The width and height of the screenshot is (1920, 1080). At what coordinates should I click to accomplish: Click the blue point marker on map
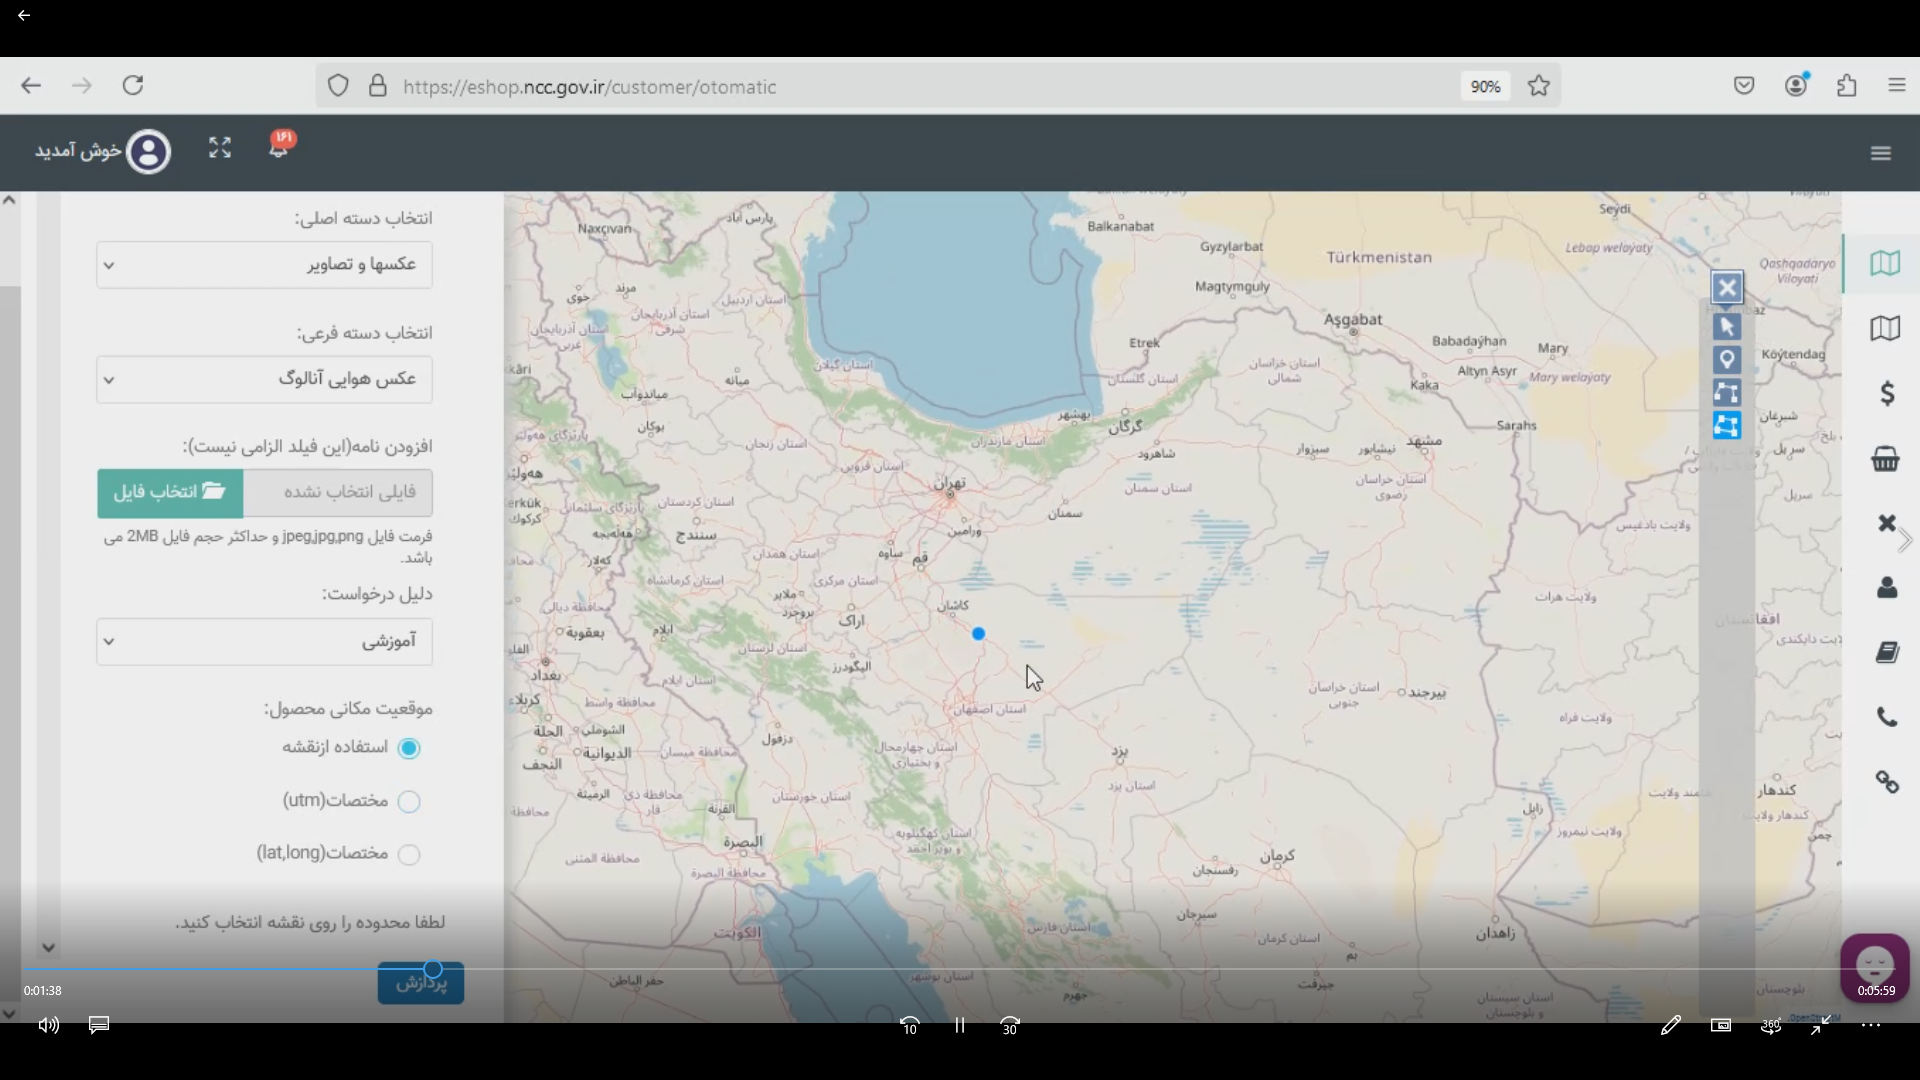tap(979, 634)
